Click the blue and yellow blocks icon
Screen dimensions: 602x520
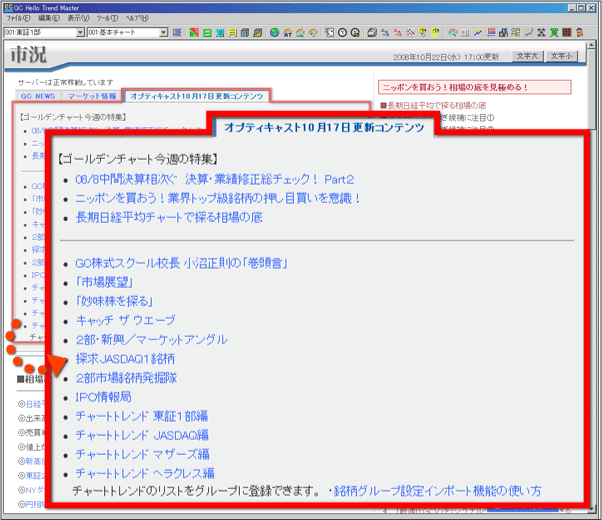click(x=503, y=33)
